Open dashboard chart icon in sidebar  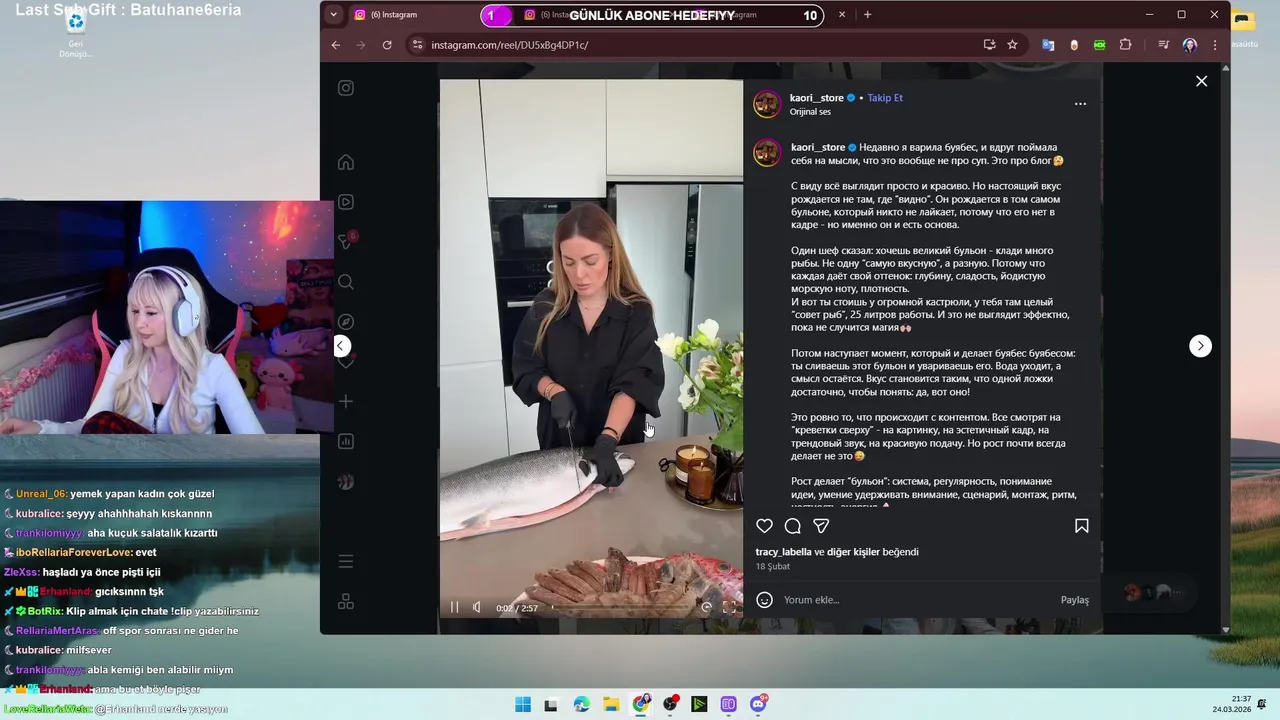point(346,441)
